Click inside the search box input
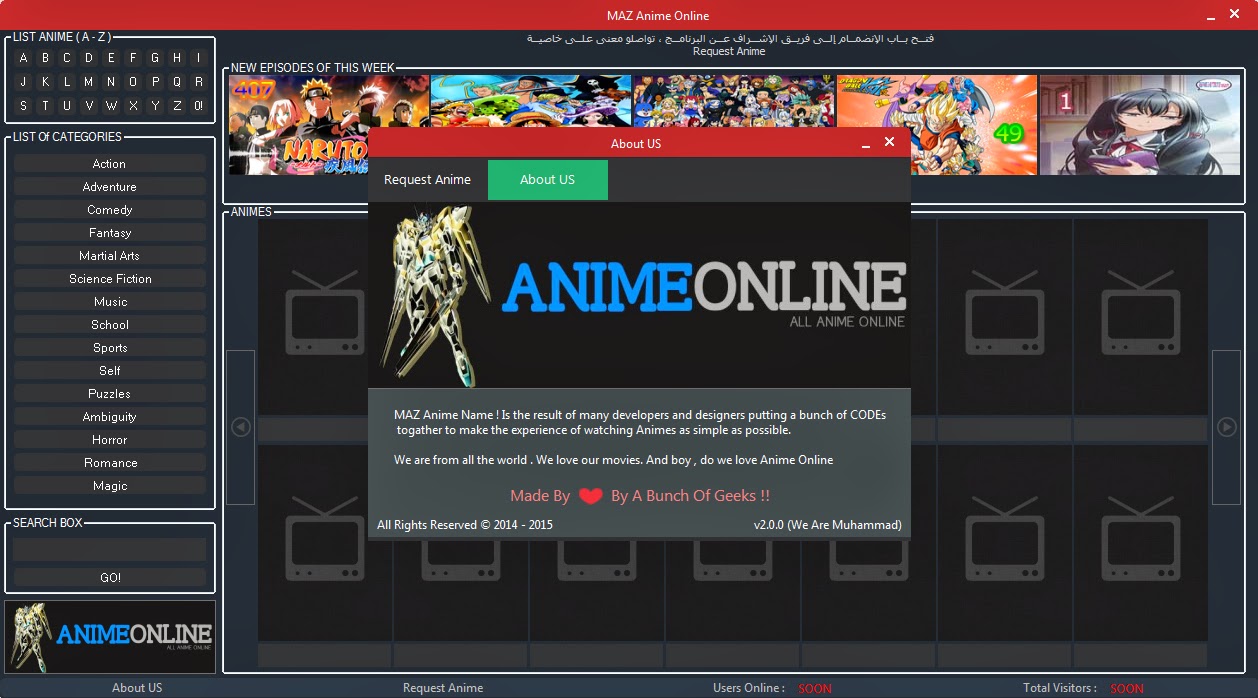The height and width of the screenshot is (698, 1258). click(109, 548)
